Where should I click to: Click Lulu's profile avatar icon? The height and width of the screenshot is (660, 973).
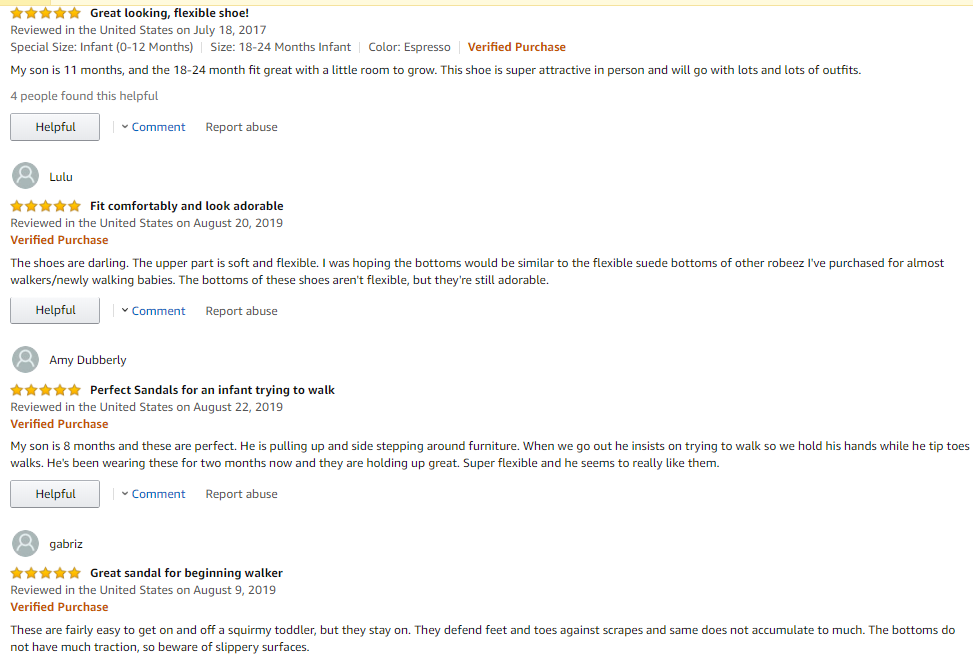pos(26,176)
